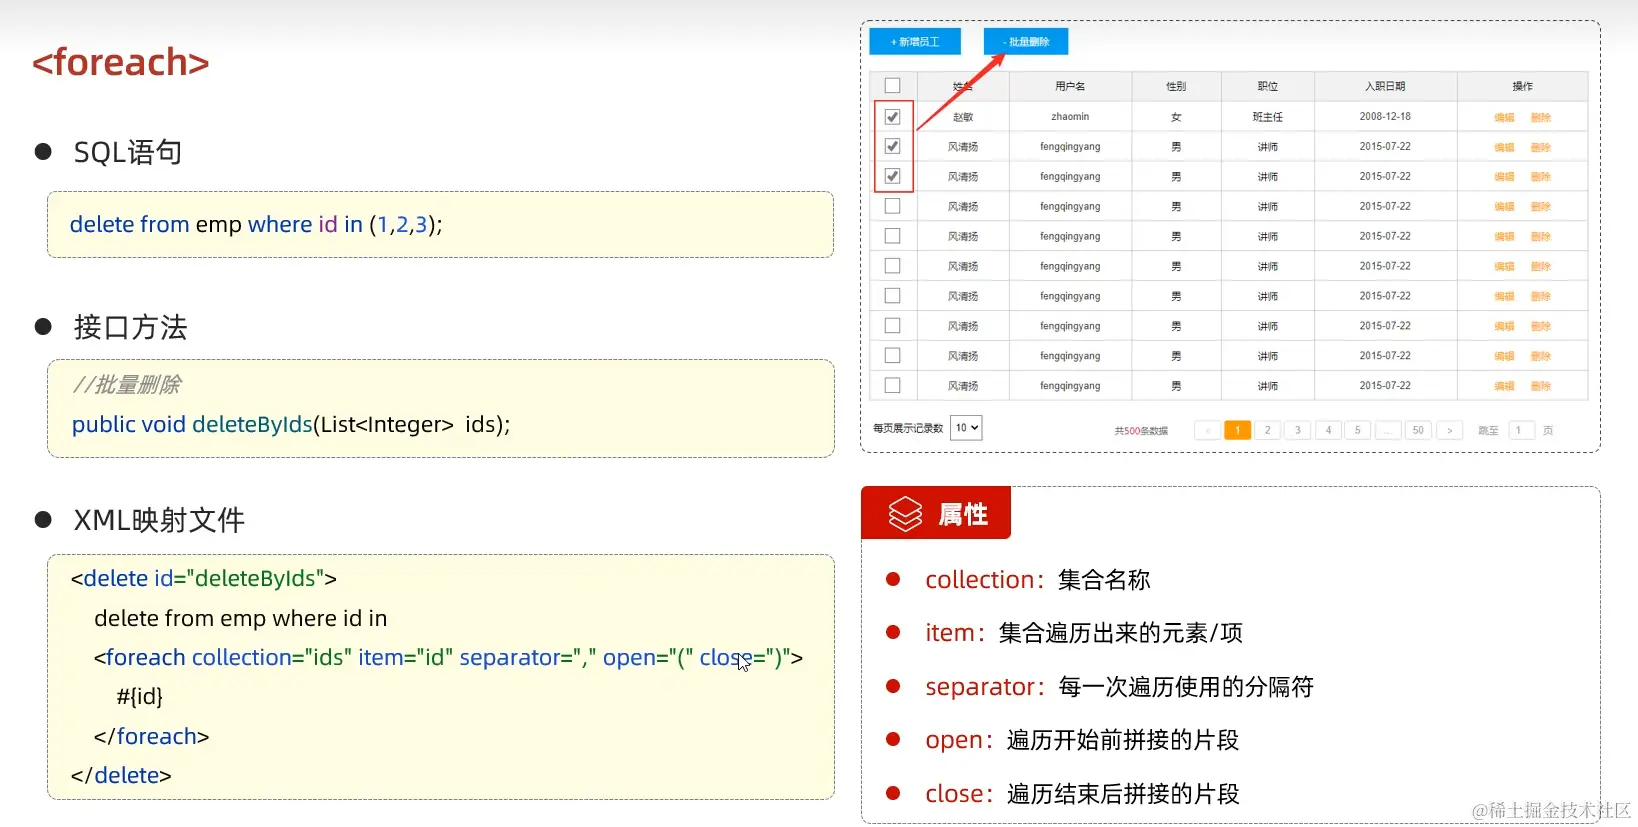The image size is (1638, 827).
Task: Click the close attribute description line under 属性
Action: click(x=1082, y=794)
